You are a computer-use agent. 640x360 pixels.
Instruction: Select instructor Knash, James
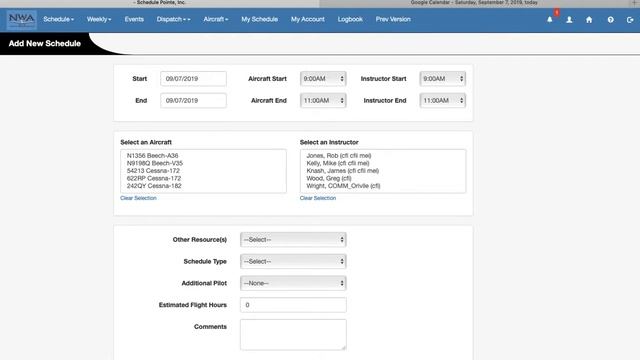click(342, 171)
